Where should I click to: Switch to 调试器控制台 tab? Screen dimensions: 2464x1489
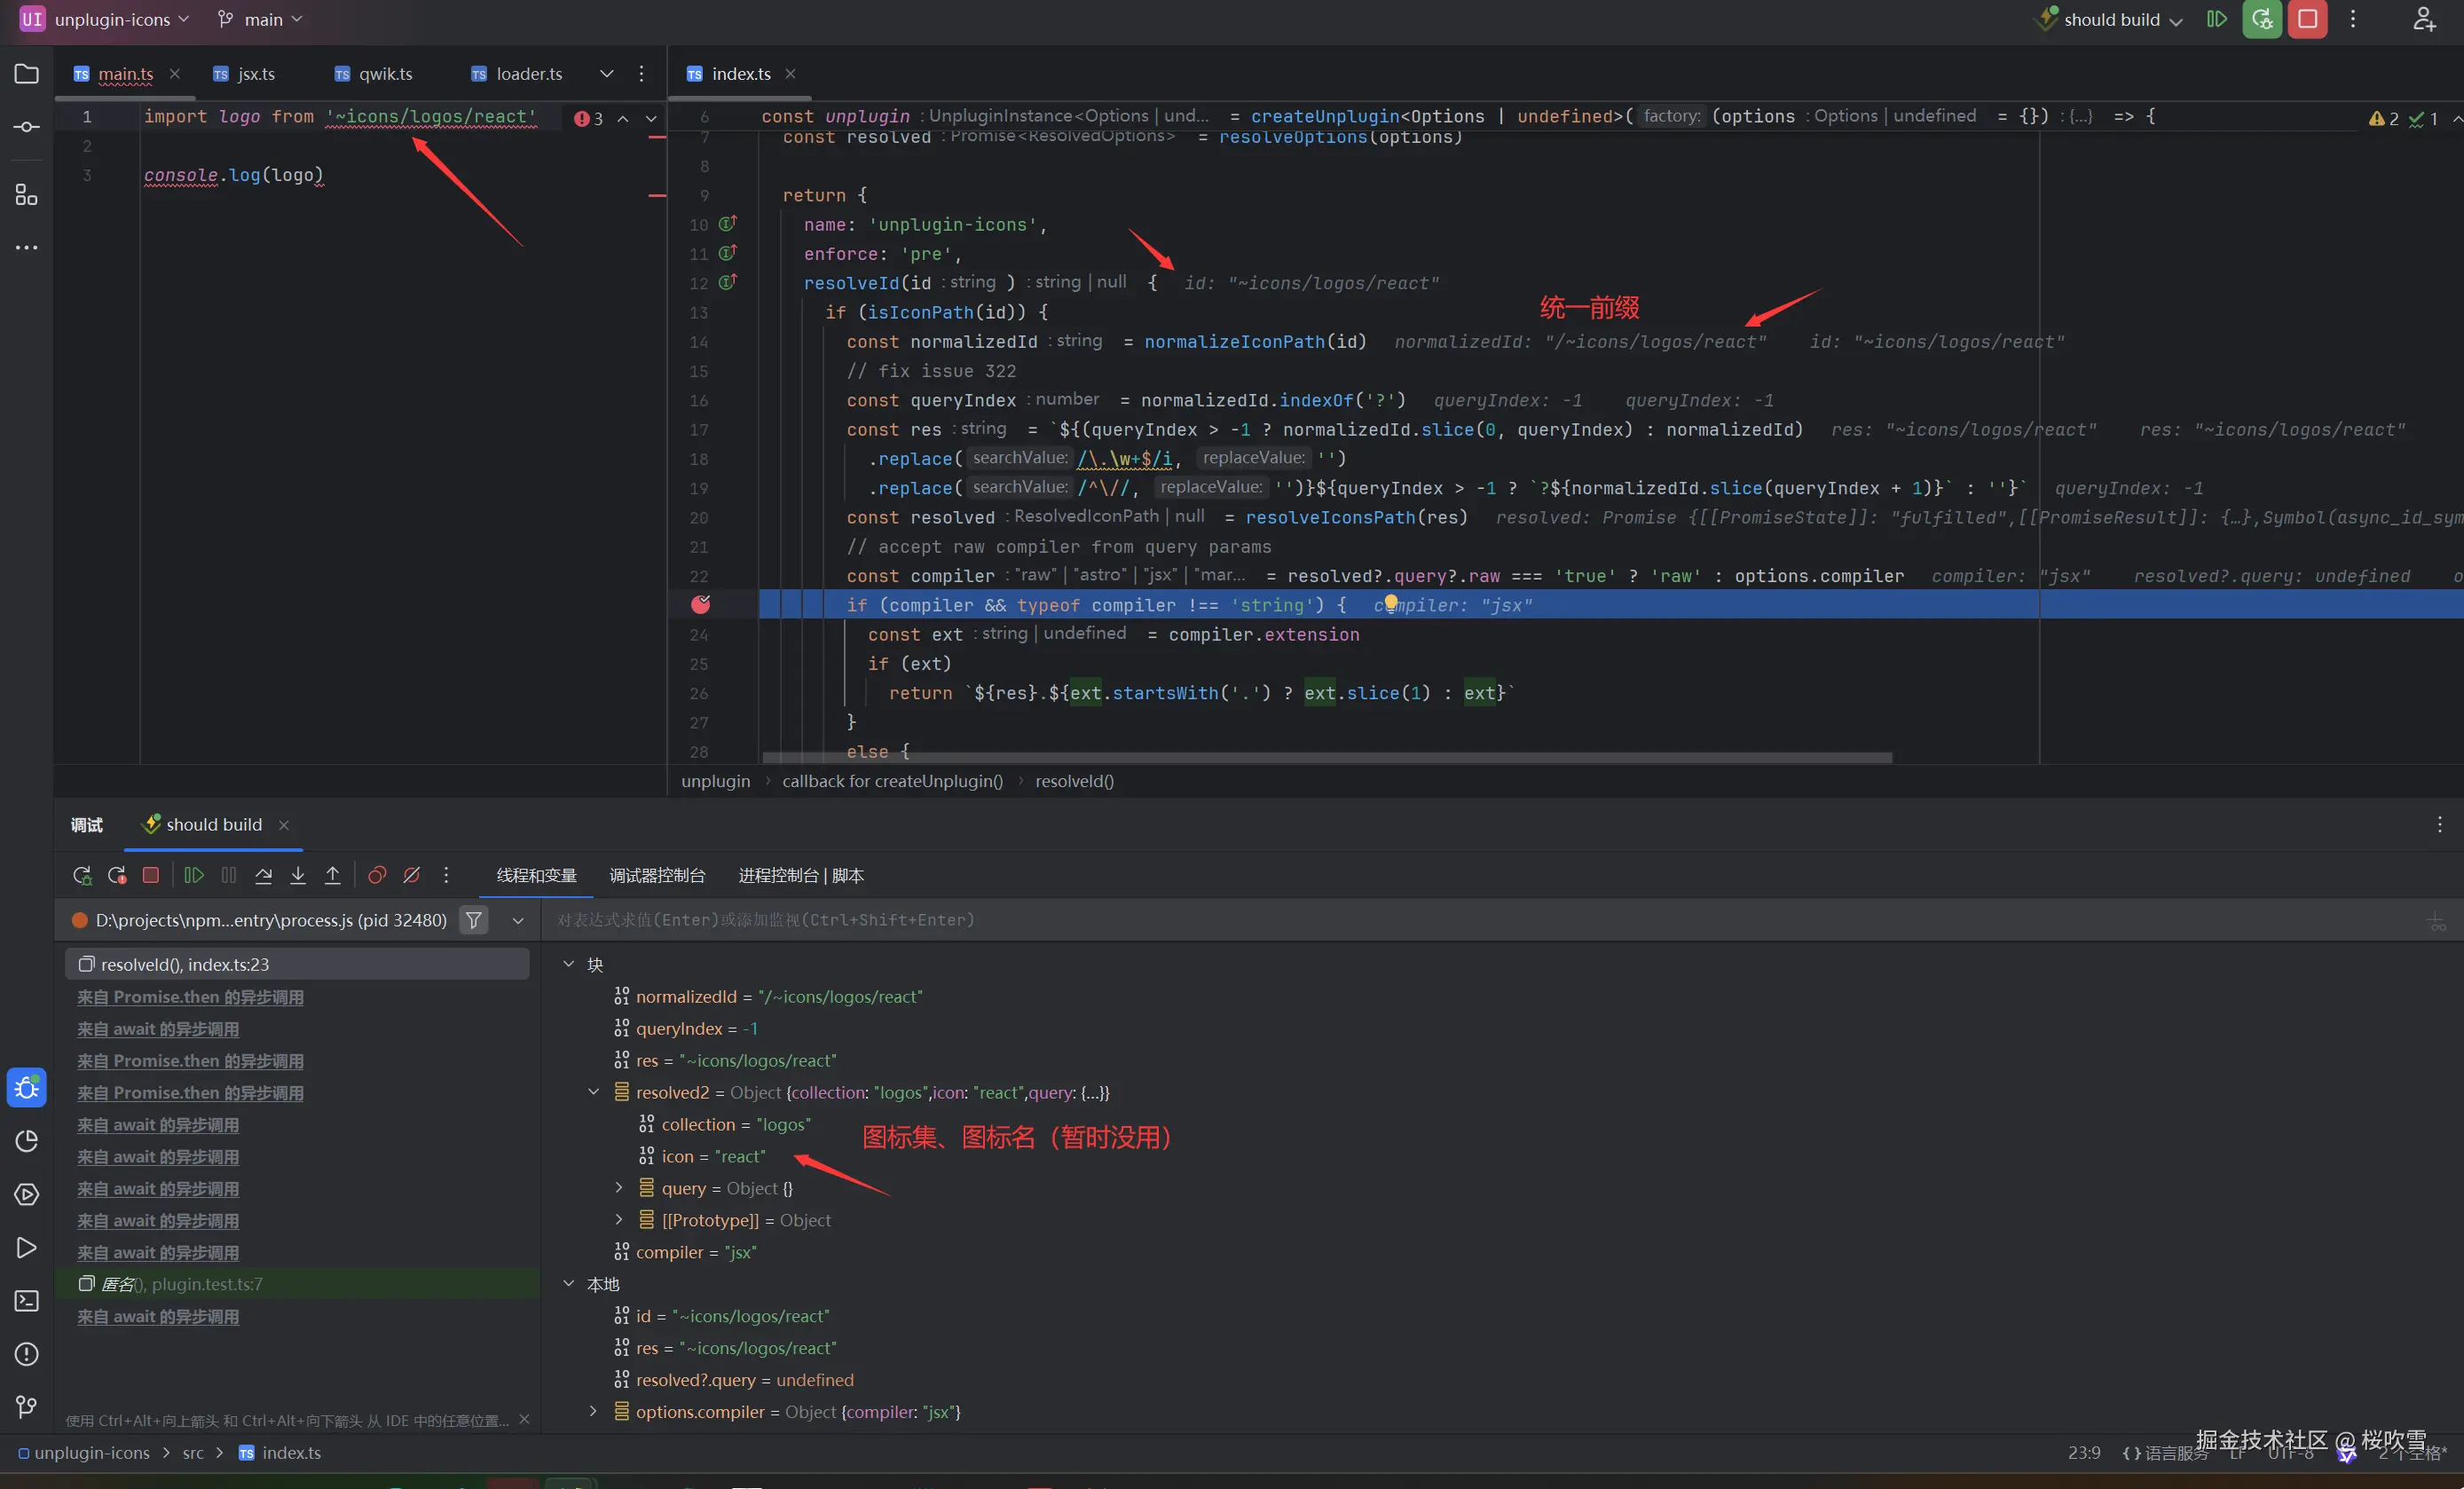click(x=657, y=875)
